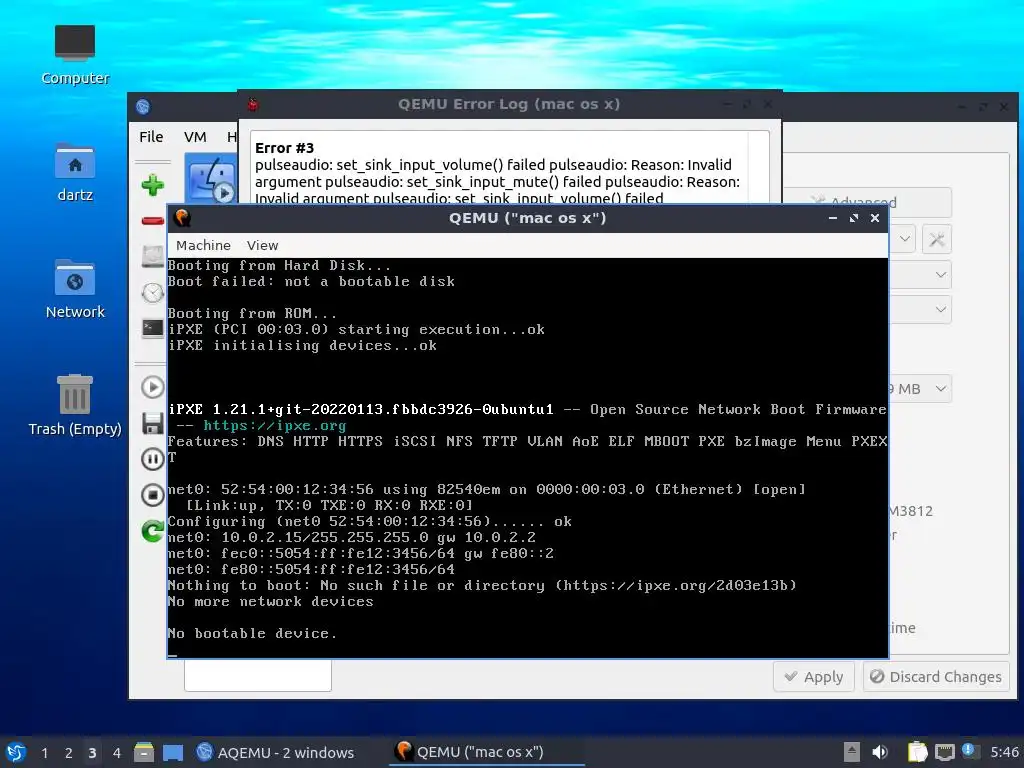This screenshot has width=1024, height=768.
Task: Click the QEMU window title bar icon
Action: tap(182, 218)
